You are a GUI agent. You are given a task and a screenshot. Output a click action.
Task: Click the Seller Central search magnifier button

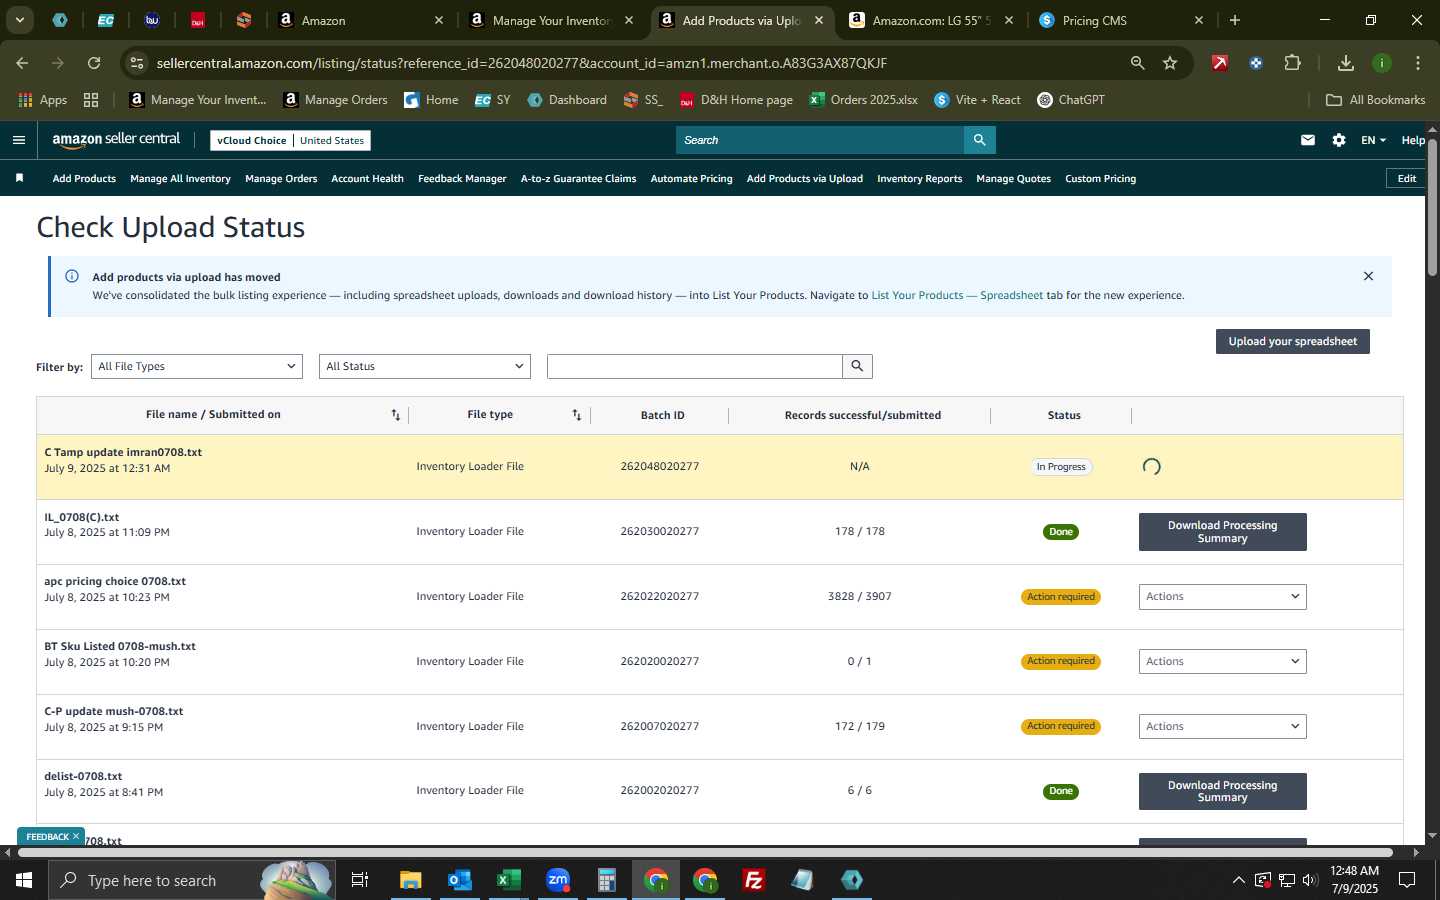point(980,140)
